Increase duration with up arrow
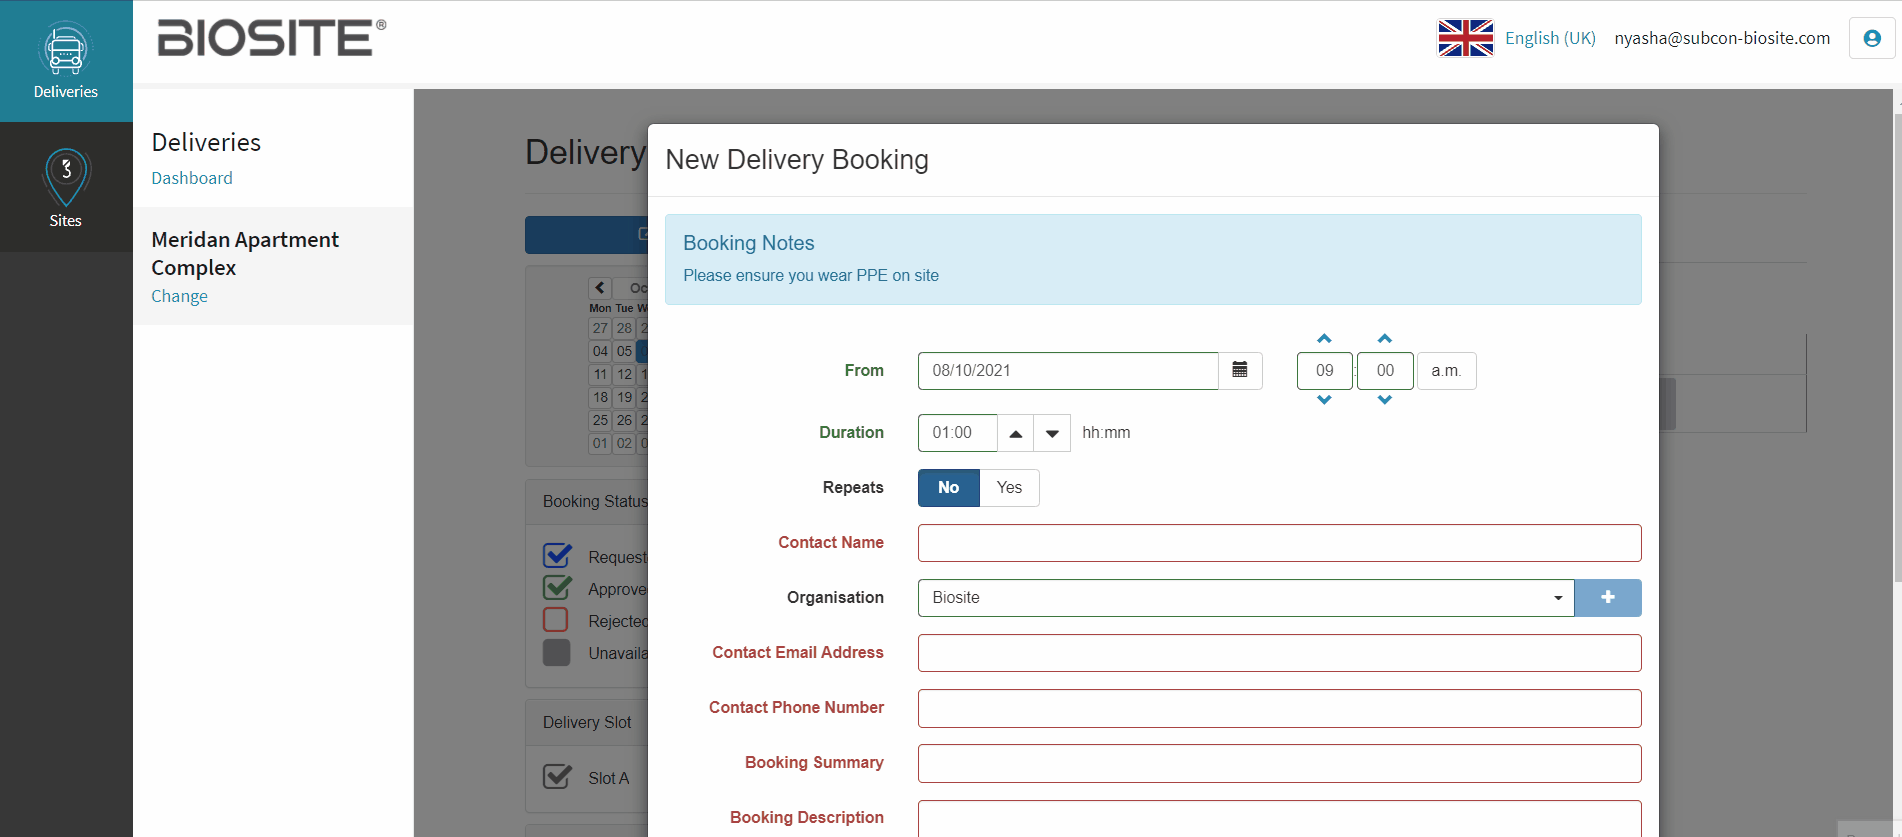The width and height of the screenshot is (1902, 837). click(1015, 433)
